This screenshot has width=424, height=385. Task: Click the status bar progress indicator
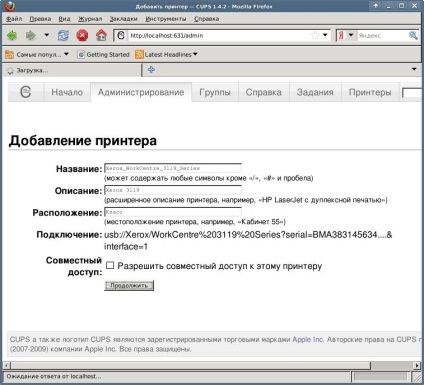(381, 377)
